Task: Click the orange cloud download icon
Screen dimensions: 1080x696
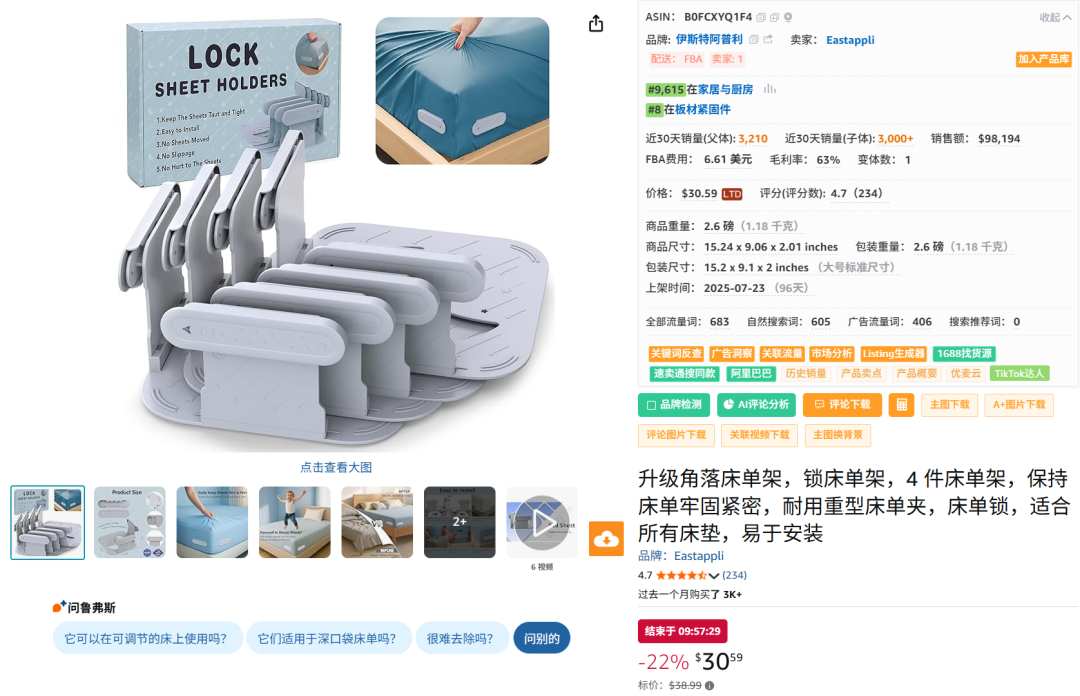Action: pyautogui.click(x=606, y=538)
